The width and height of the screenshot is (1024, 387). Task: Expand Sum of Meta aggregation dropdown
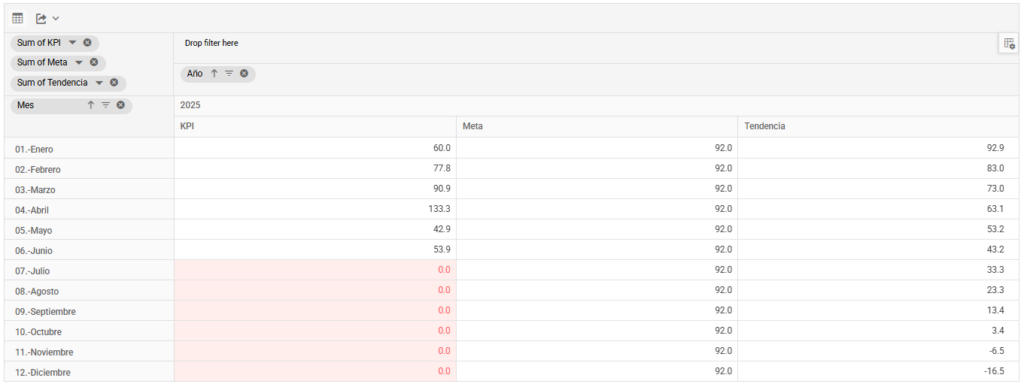pos(79,63)
